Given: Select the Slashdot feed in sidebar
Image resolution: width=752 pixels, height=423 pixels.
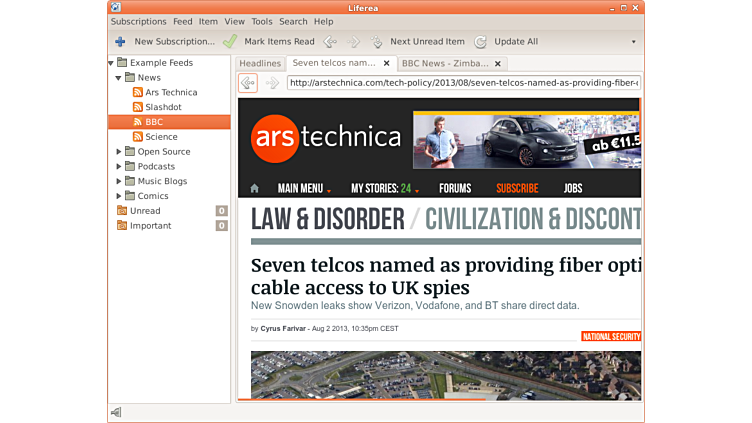Looking at the screenshot, I should coord(165,107).
